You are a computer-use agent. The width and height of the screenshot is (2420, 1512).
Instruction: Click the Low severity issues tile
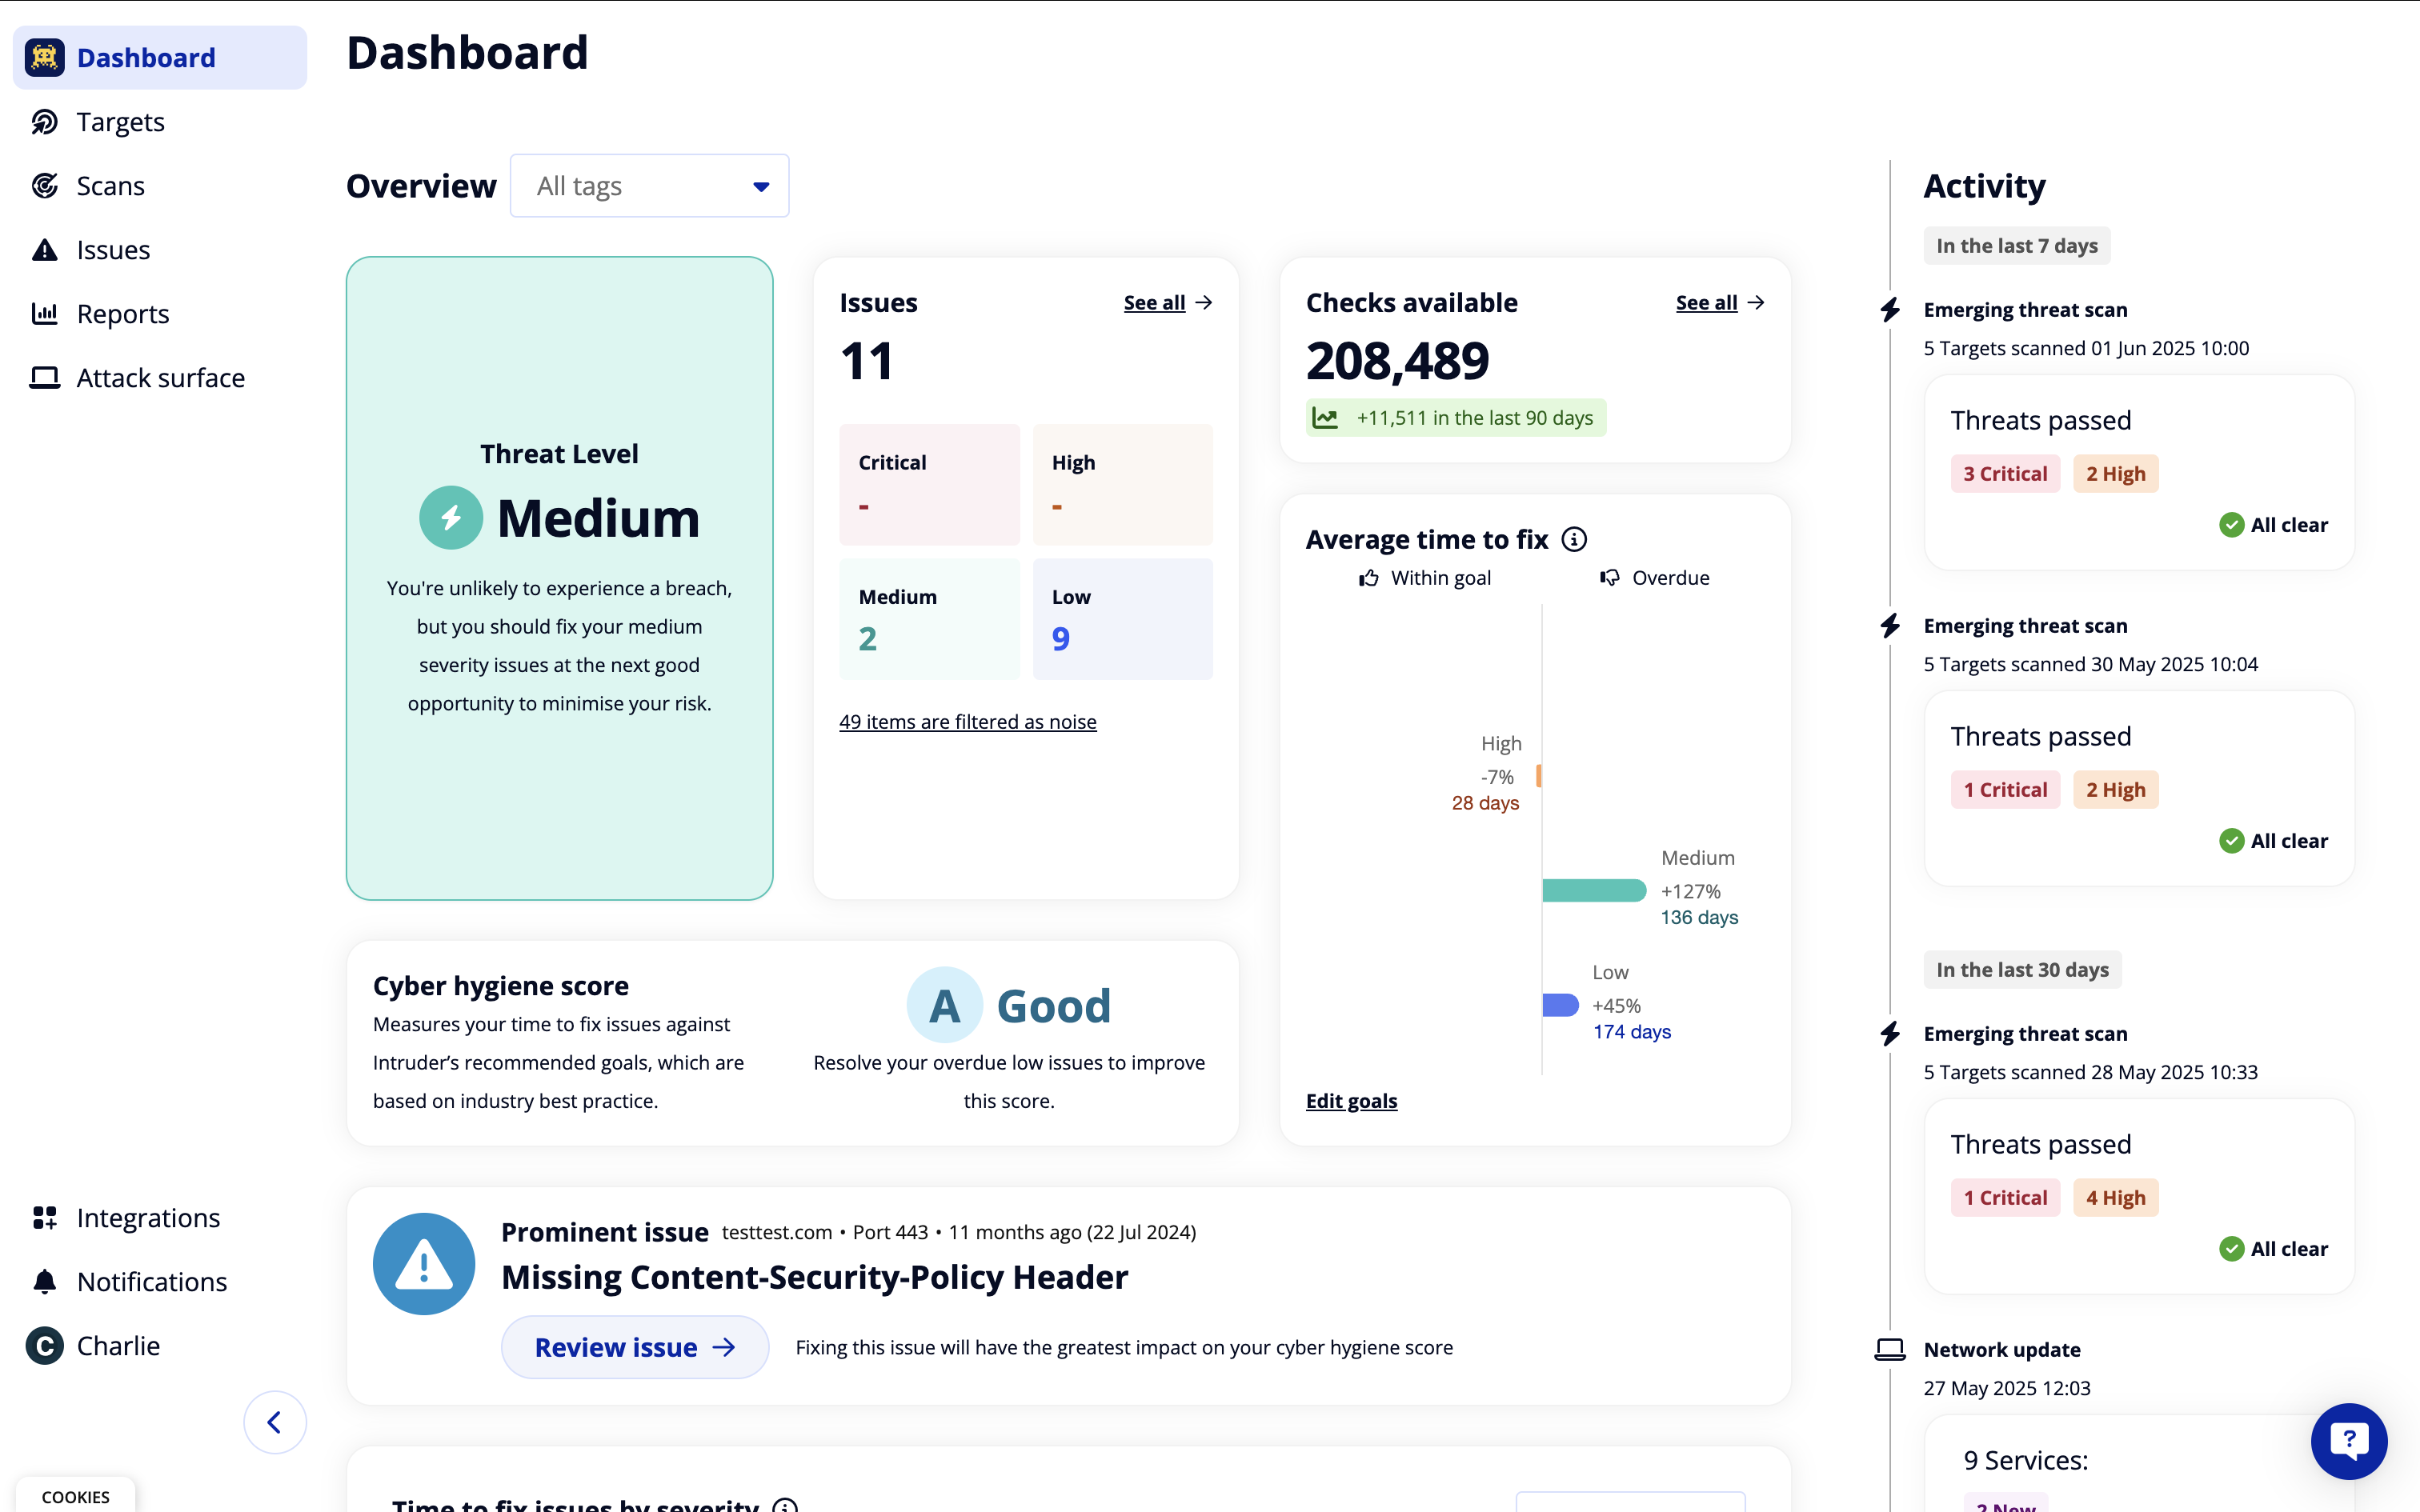[x=1122, y=619]
